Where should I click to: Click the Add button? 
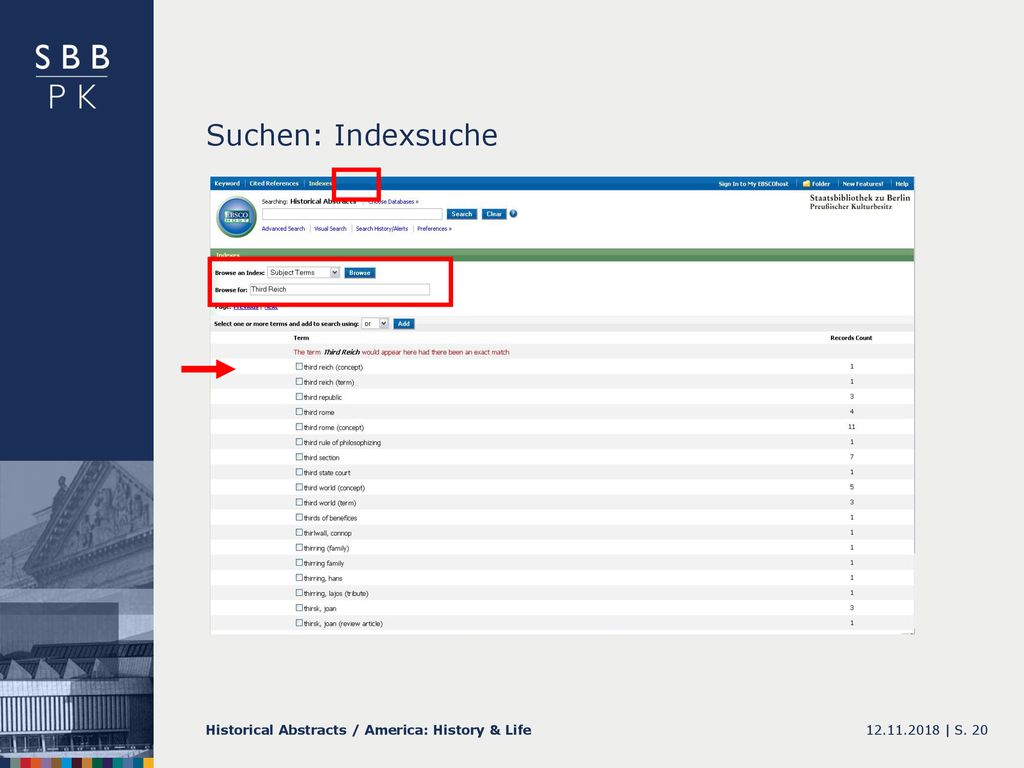click(404, 324)
